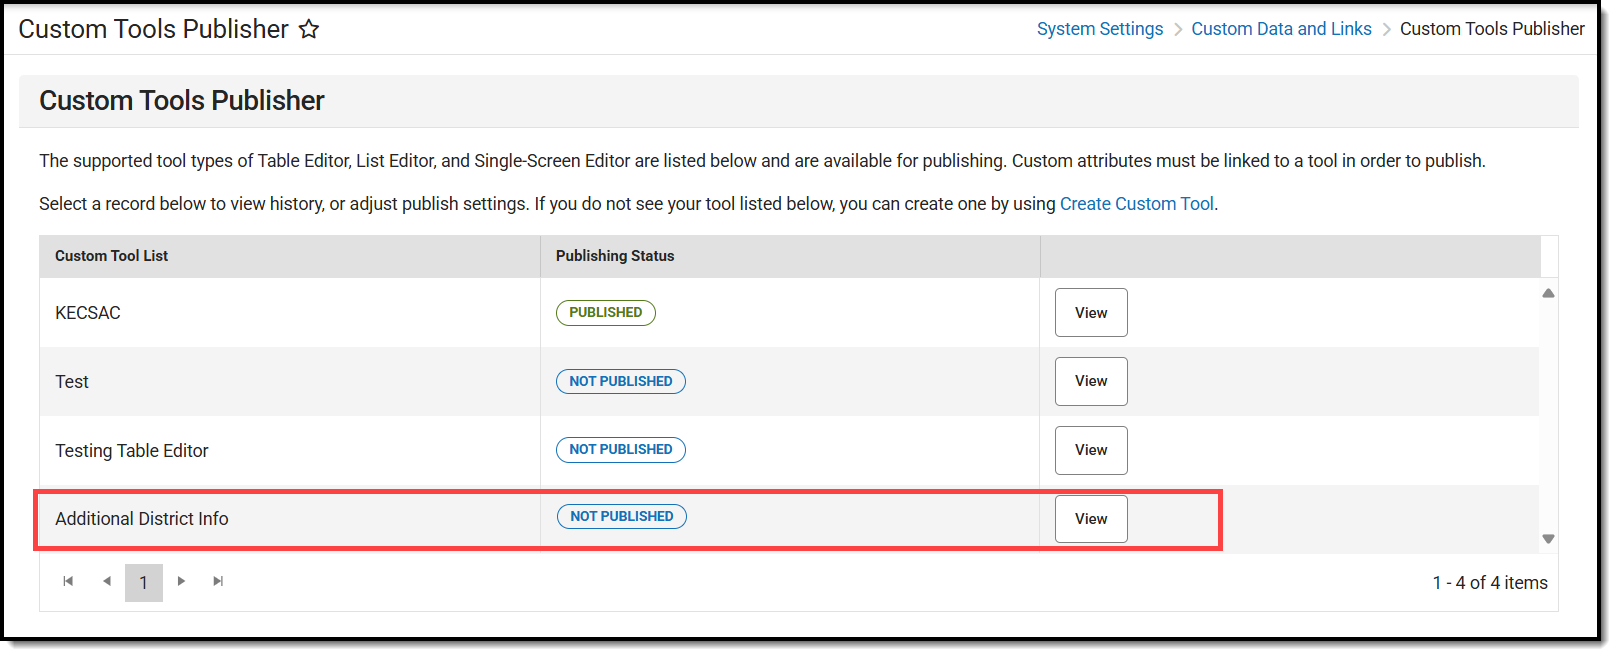View the KECSAC tool record
This screenshot has height=656, width=1616.
[1090, 313]
